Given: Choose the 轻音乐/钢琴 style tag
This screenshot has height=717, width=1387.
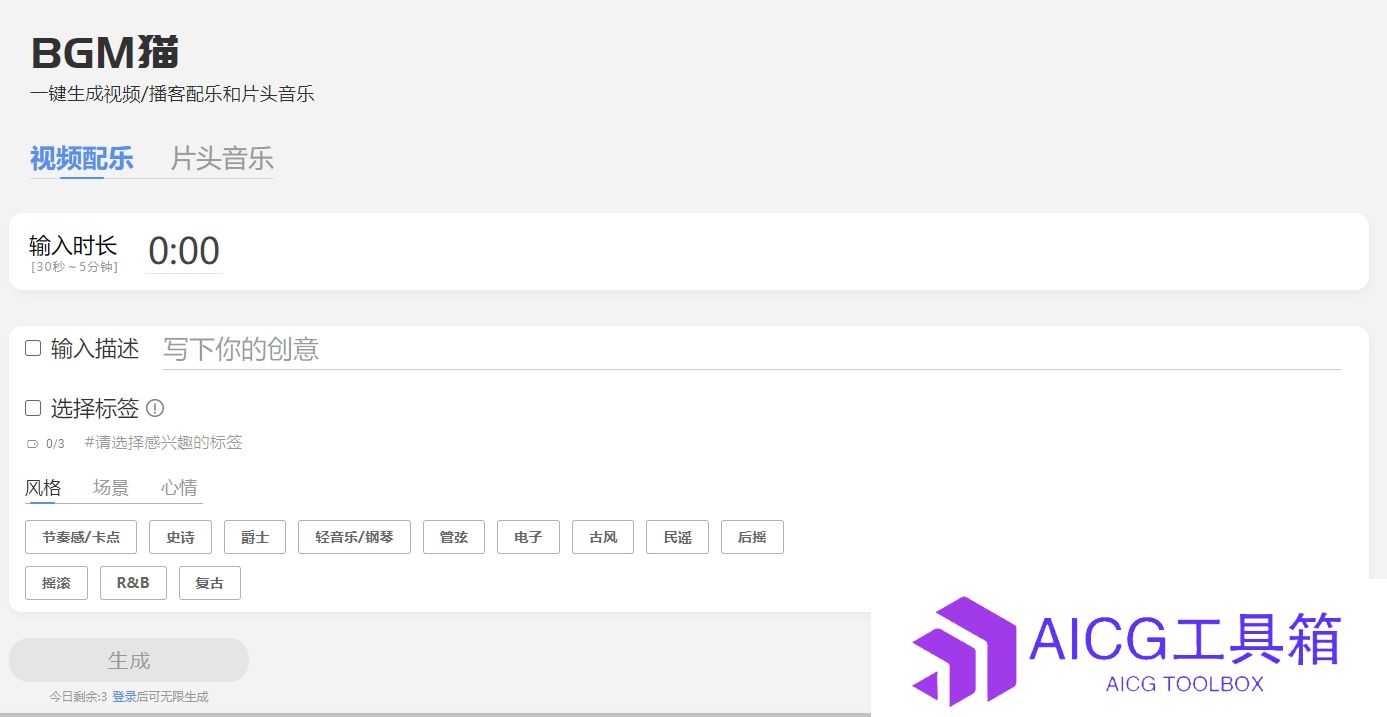Looking at the screenshot, I should click(x=354, y=537).
